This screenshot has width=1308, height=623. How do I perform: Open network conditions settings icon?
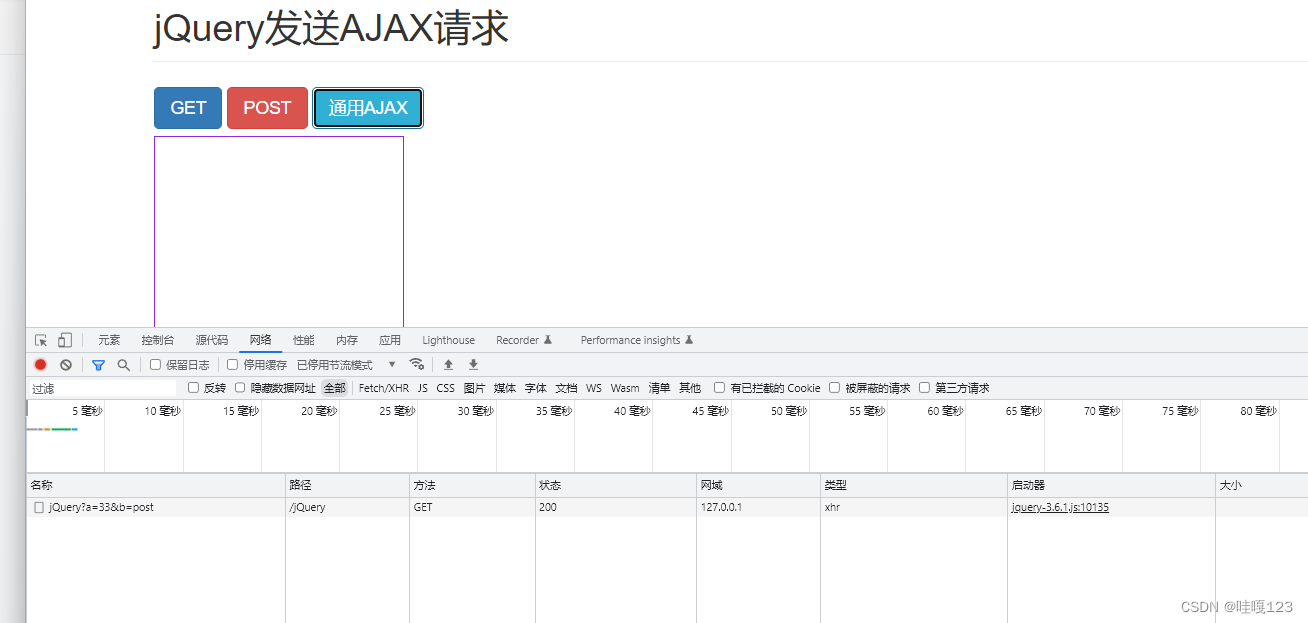point(417,364)
